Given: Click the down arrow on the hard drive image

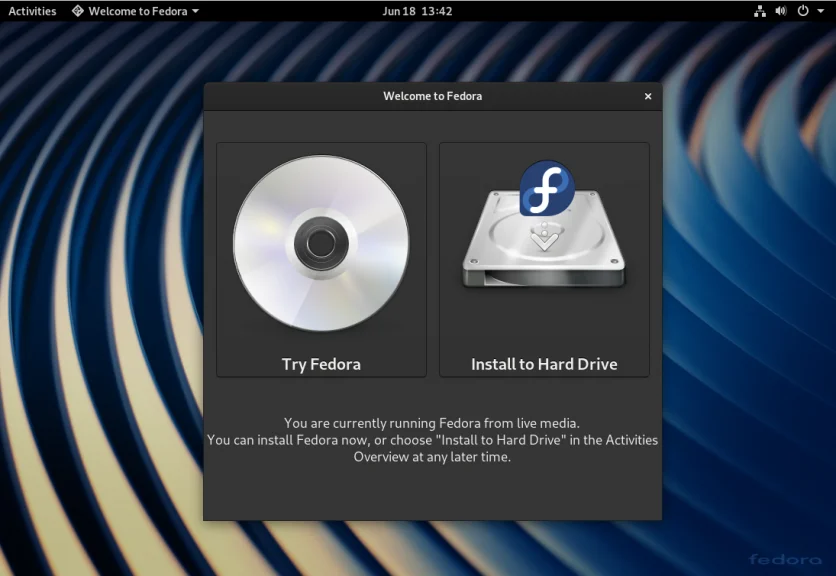Looking at the screenshot, I should pos(544,240).
